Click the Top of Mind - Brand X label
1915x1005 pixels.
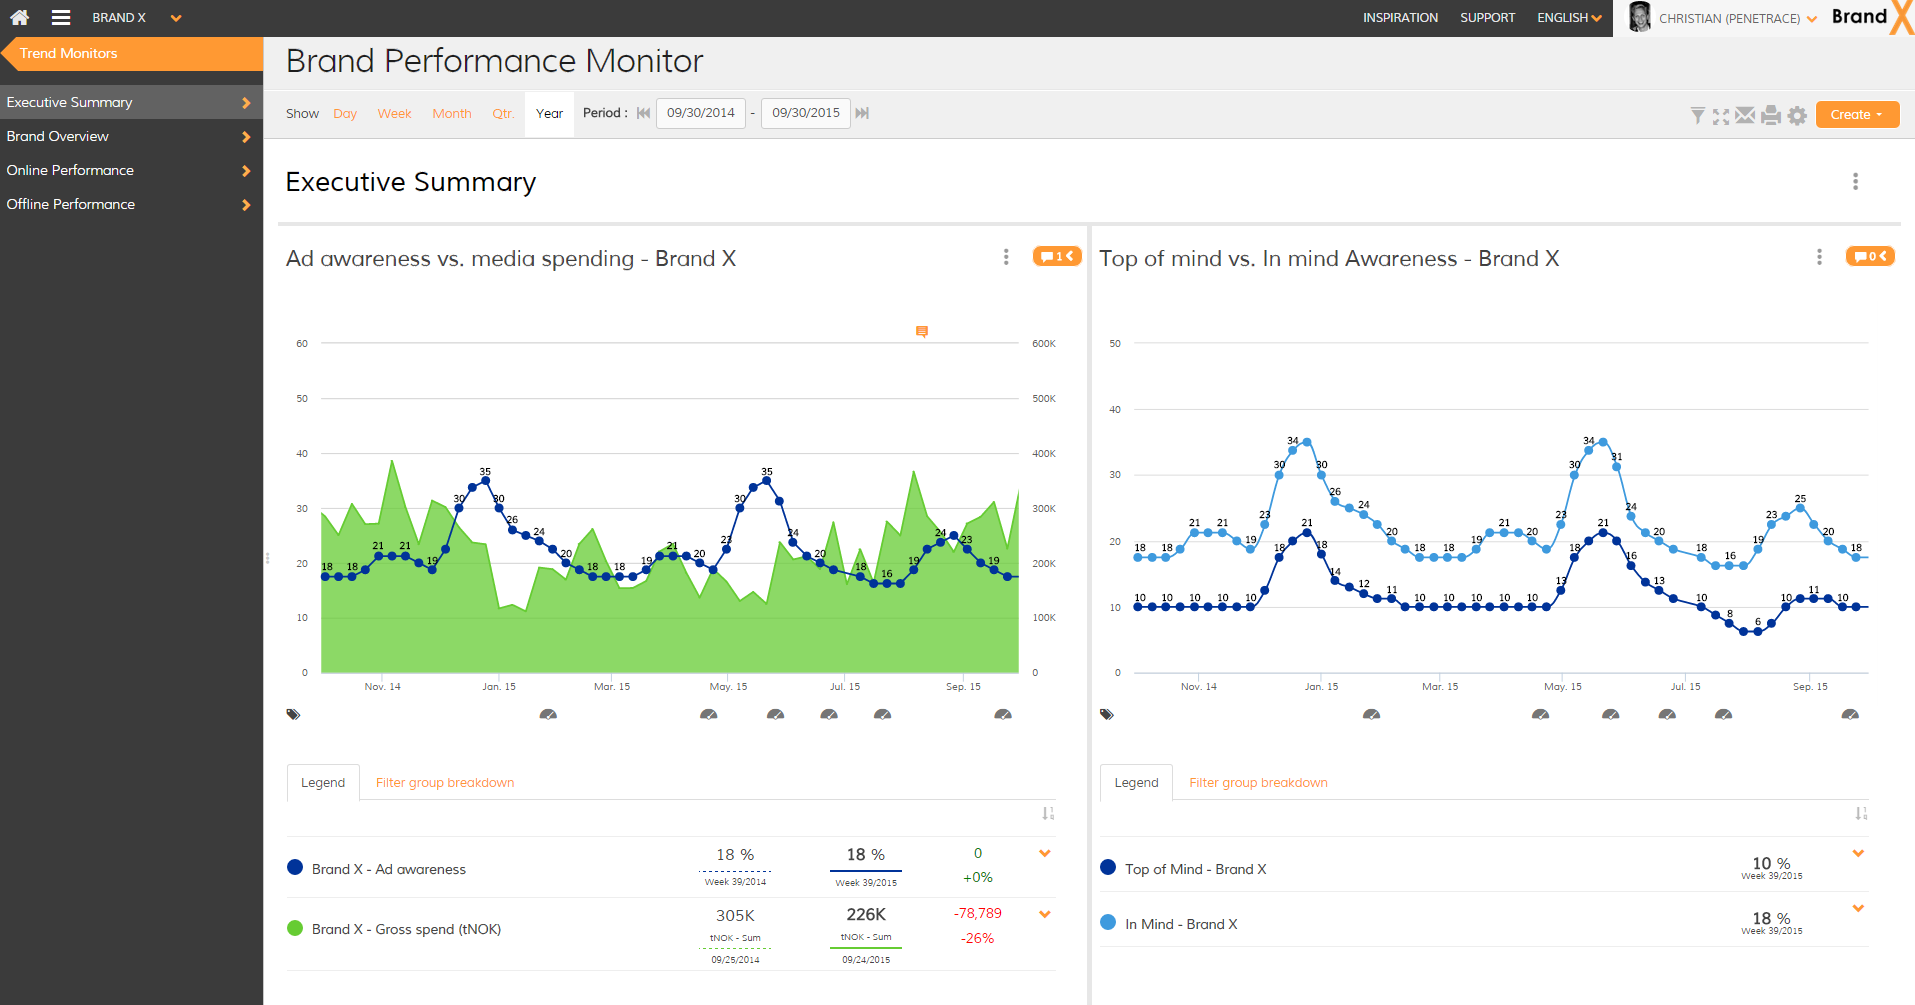(1195, 869)
